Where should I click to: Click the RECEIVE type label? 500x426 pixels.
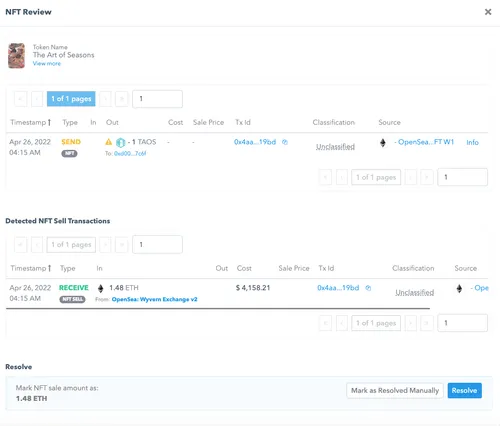[x=74, y=288]
